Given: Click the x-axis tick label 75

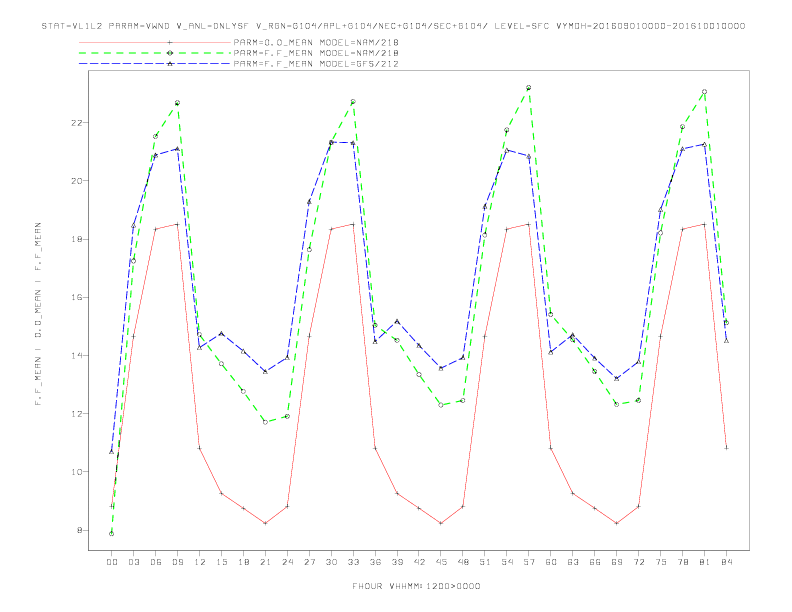Looking at the screenshot, I should [x=661, y=562].
